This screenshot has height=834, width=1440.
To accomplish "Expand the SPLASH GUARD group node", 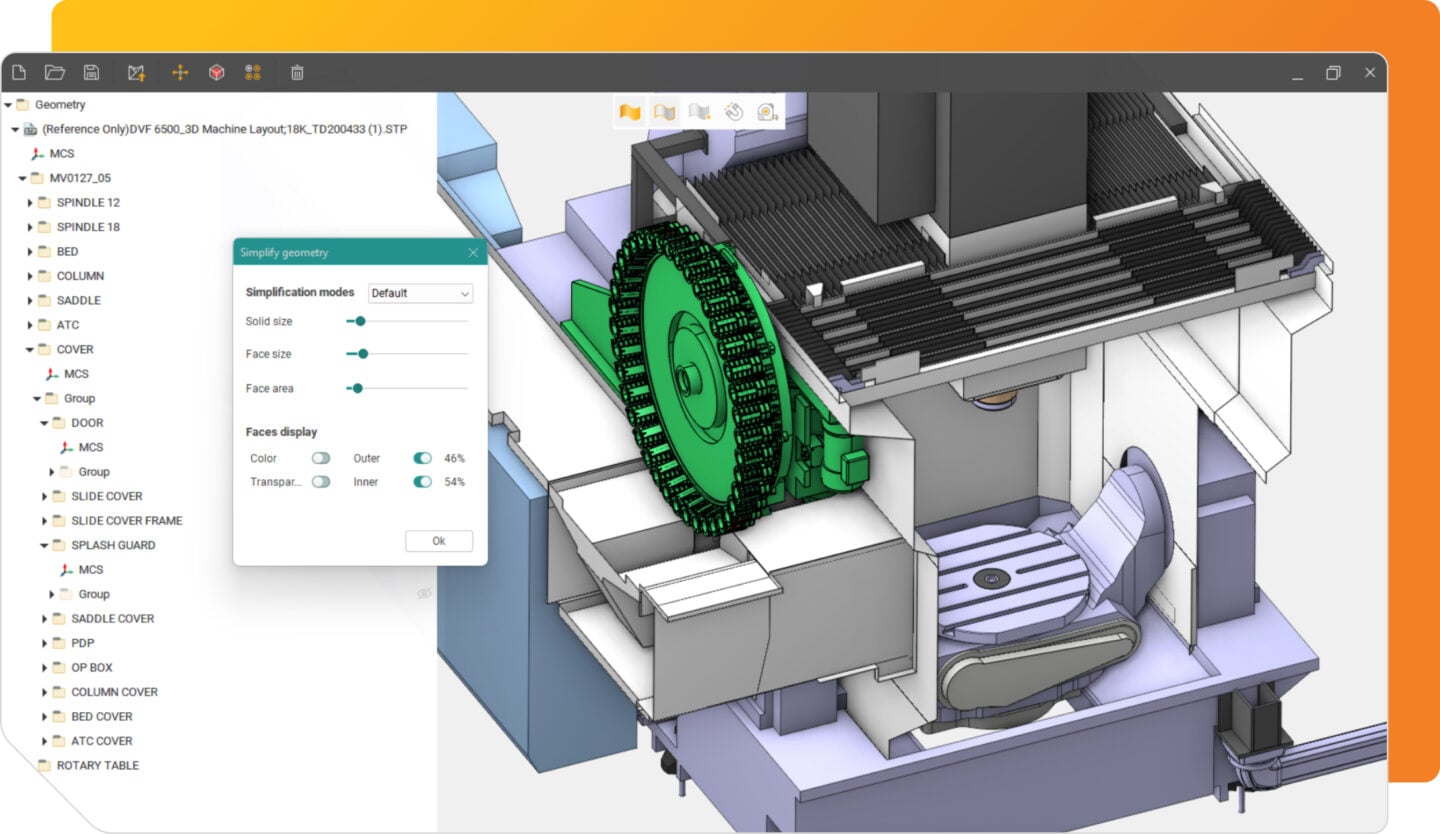I will tap(43, 545).
